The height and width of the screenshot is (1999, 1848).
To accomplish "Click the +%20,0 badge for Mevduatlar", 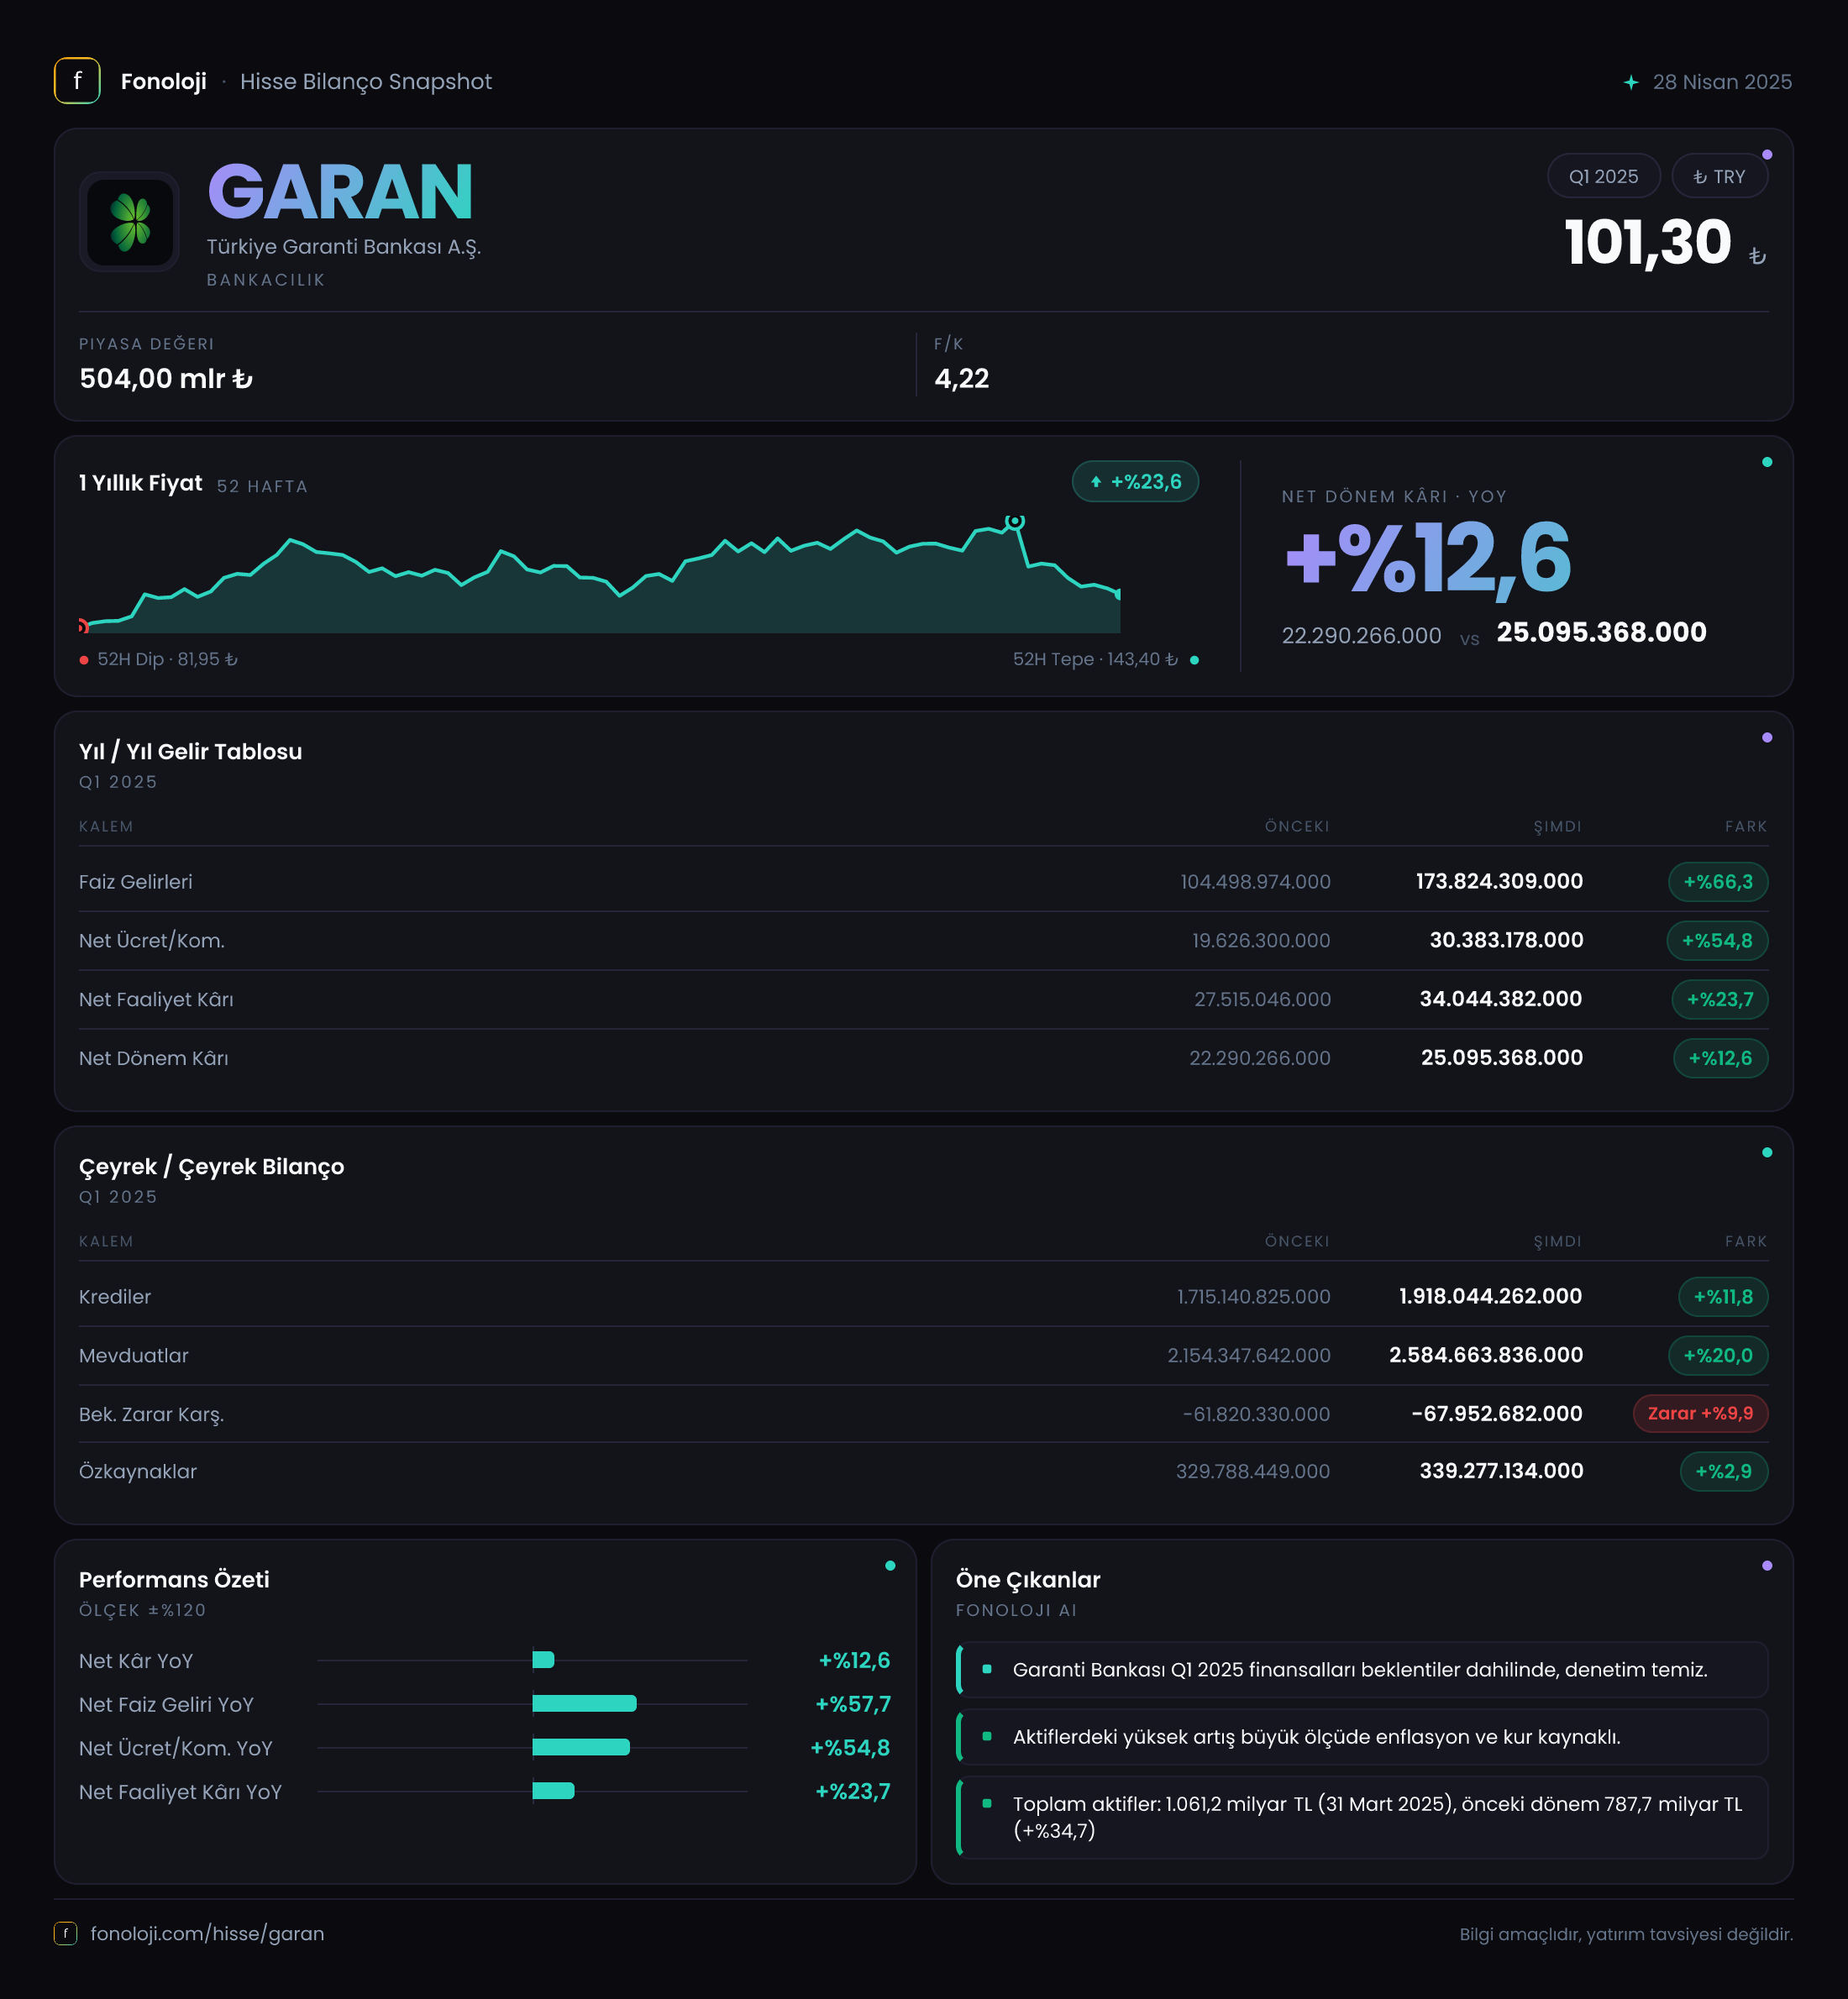I will tap(1718, 1356).
